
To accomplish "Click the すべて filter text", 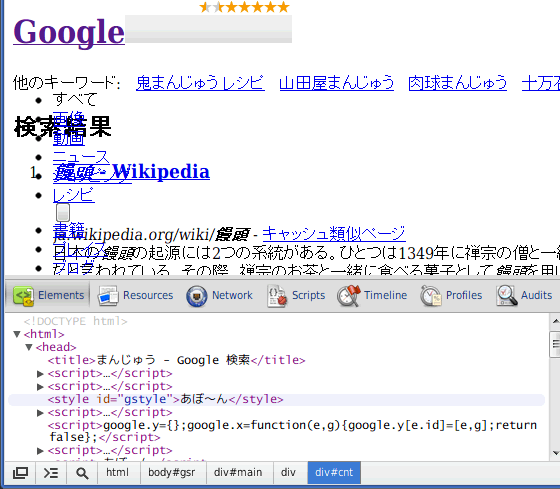I will coord(75,99).
